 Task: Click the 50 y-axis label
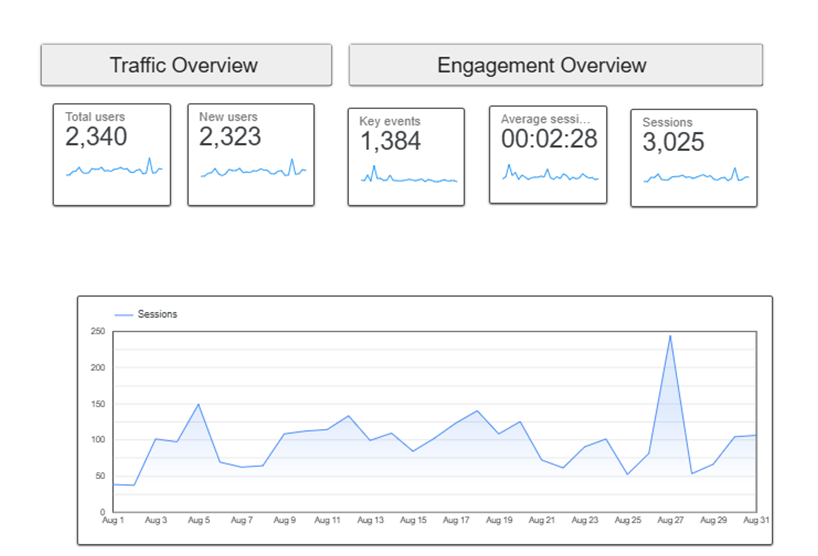pyautogui.click(x=100, y=476)
